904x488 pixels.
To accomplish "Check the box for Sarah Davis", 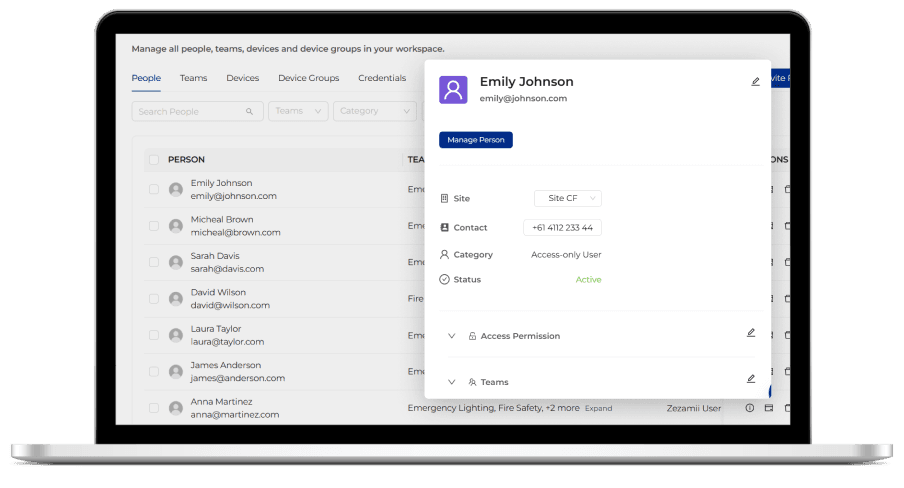I will click(x=154, y=262).
